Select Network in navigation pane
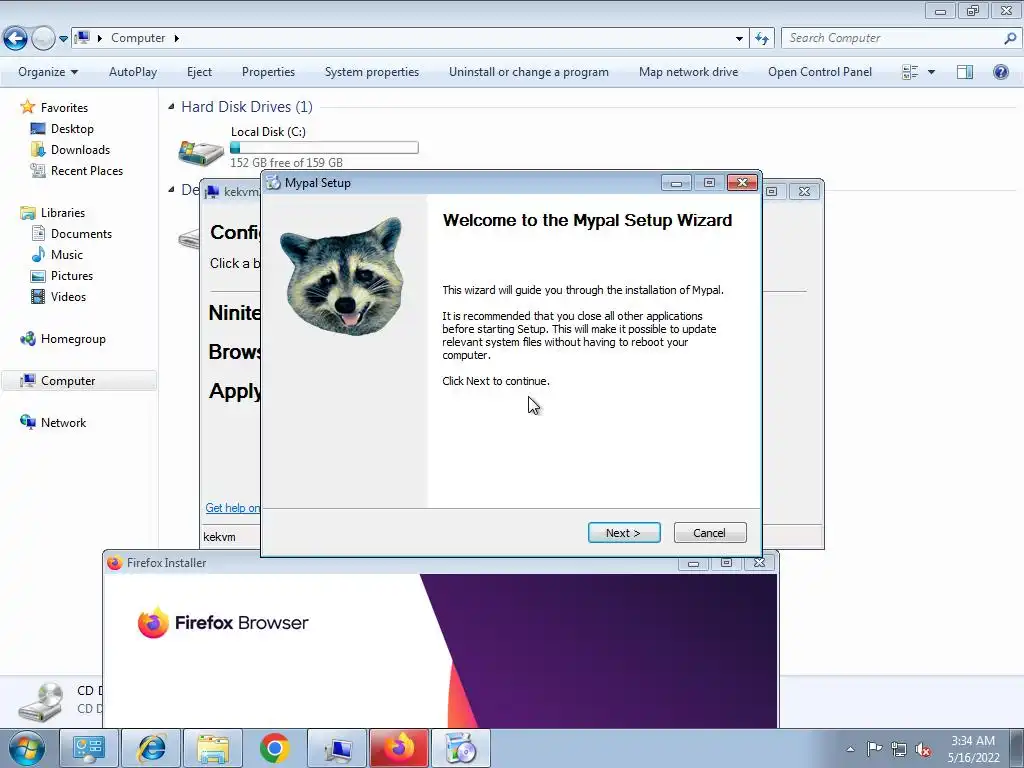The height and width of the screenshot is (768, 1024). tap(63, 423)
